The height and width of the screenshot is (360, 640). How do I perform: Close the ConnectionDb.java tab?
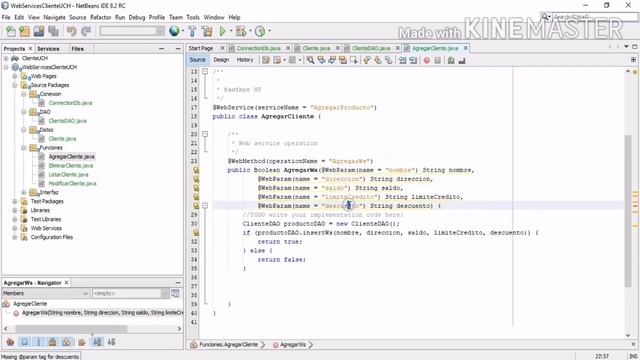tap(288, 48)
